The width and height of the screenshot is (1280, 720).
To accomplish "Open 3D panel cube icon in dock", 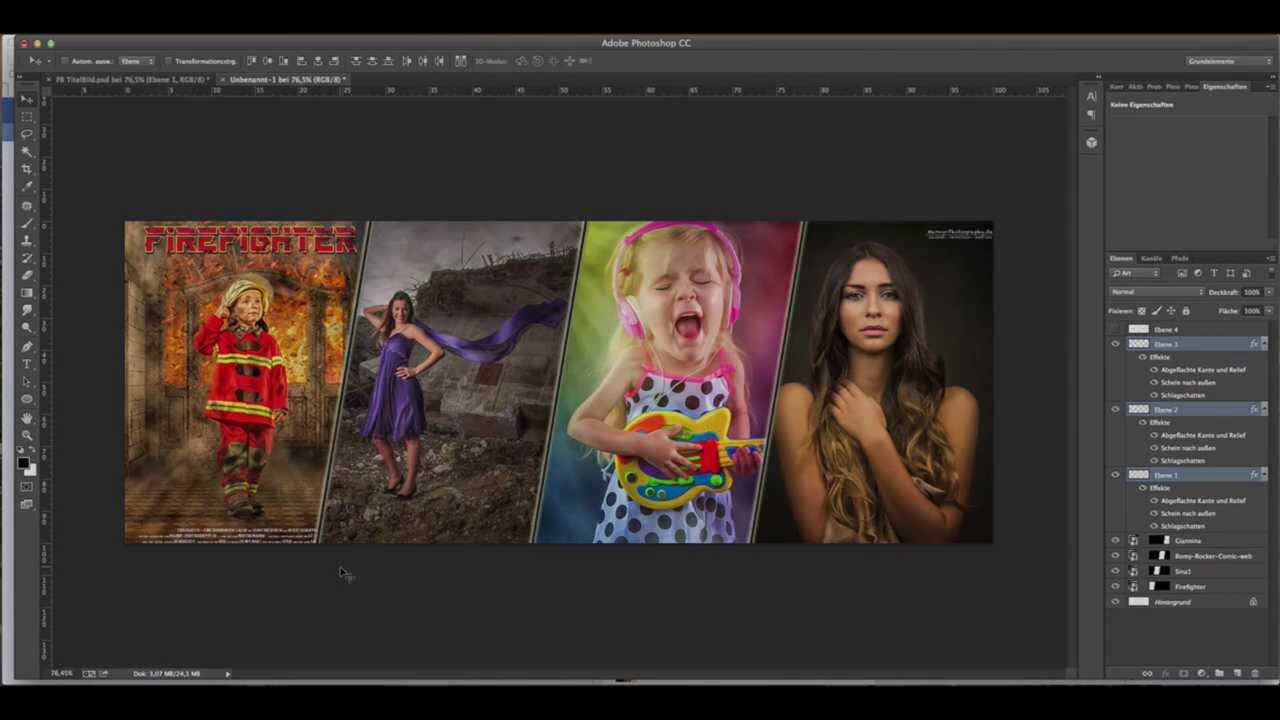I will [x=1091, y=142].
